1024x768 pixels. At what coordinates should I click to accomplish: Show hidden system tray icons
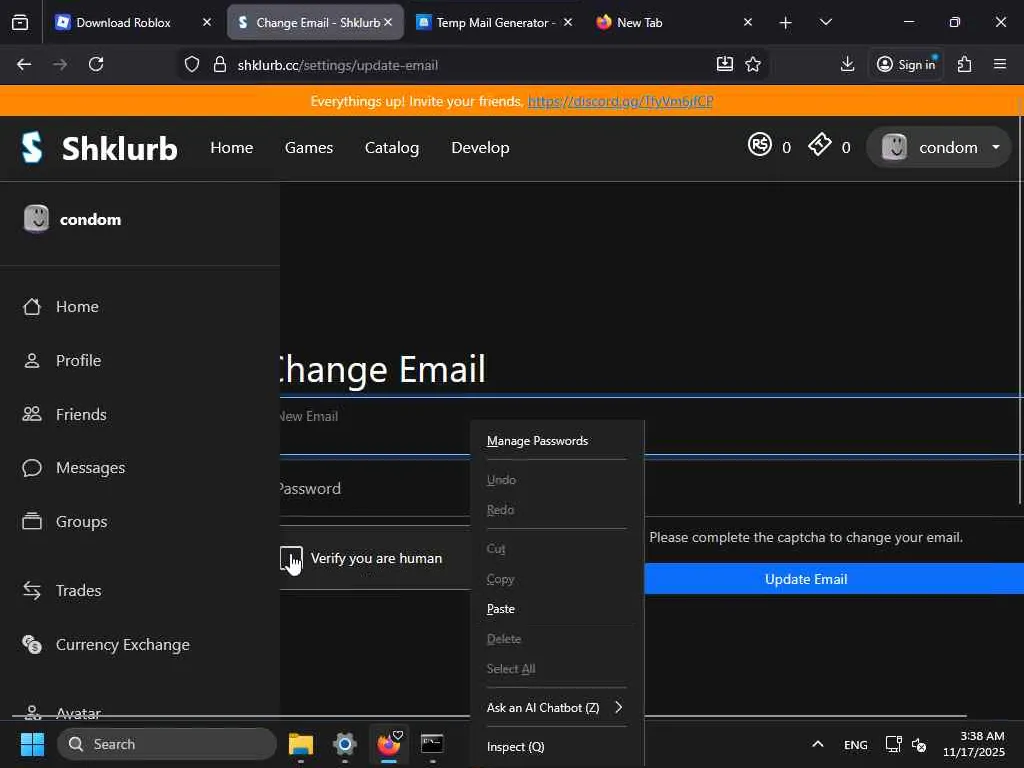817,744
